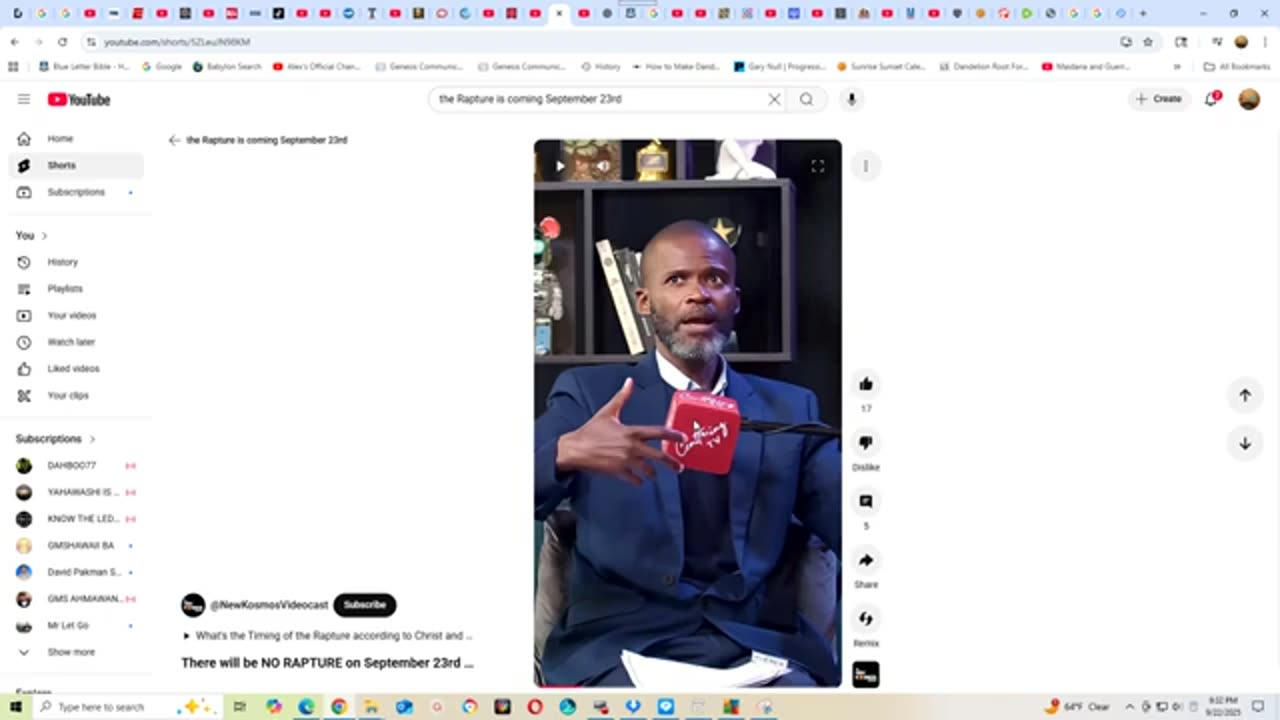Open YouTube notifications bell

1211,99
